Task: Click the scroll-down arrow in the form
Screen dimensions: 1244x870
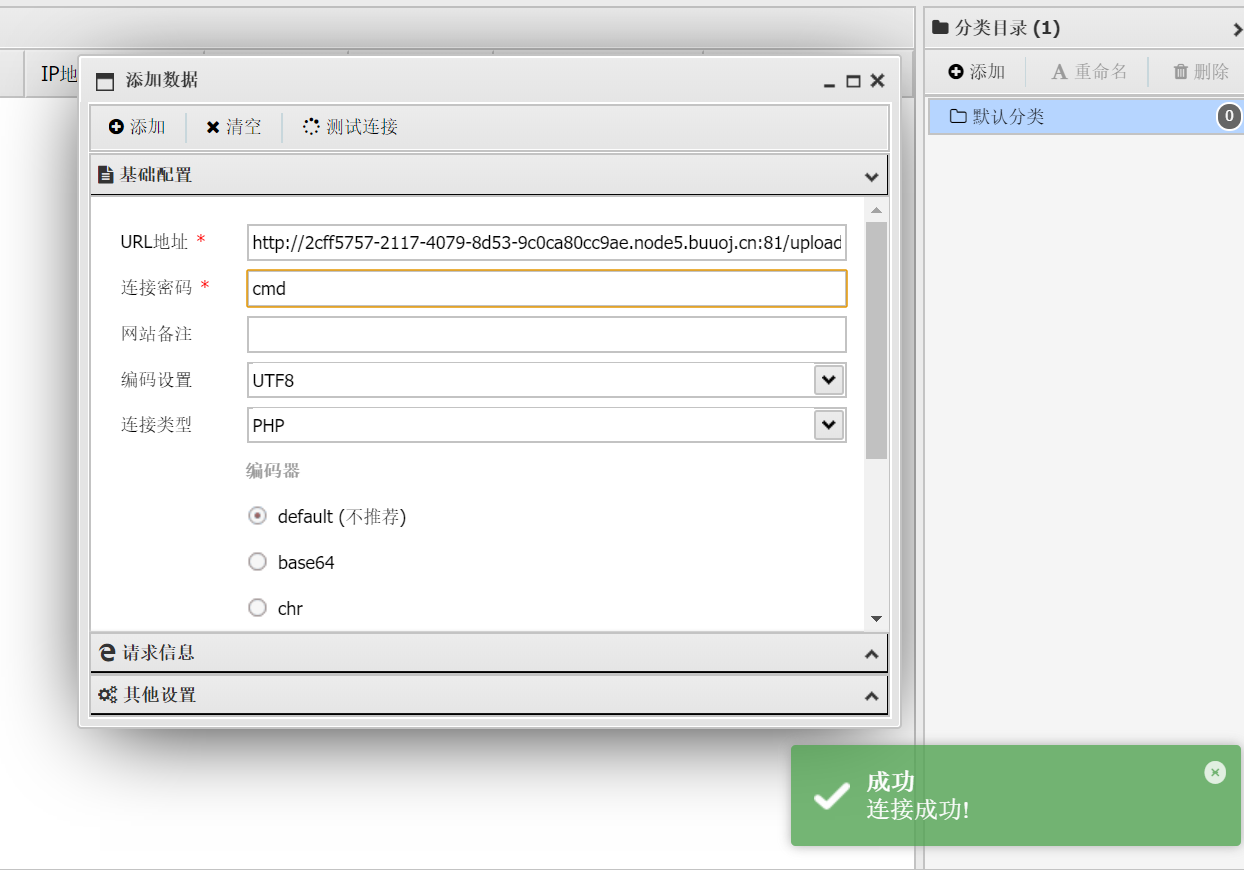Action: click(x=876, y=619)
